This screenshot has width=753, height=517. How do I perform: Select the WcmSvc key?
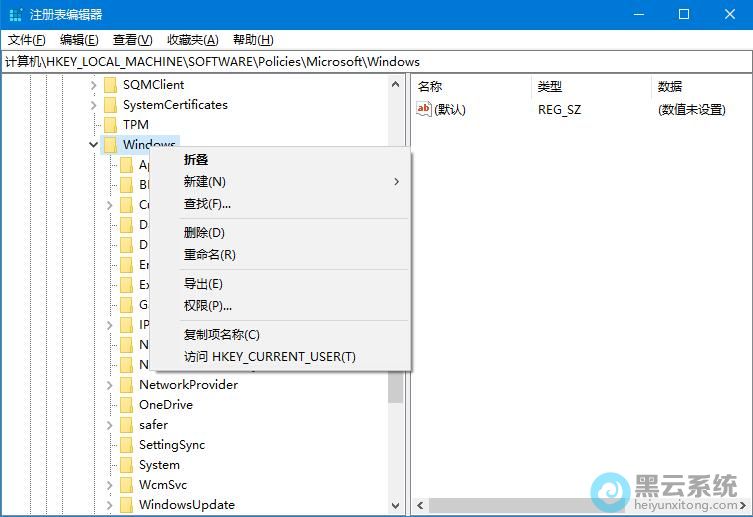tap(163, 485)
